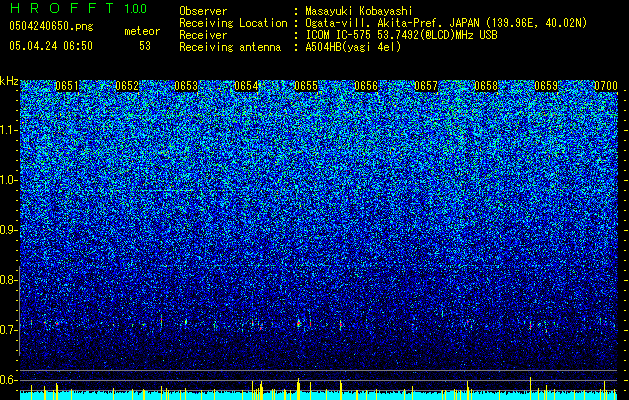Click the 1.0 kHz axis label
The width and height of the screenshot is (629, 400).
(x=9, y=180)
